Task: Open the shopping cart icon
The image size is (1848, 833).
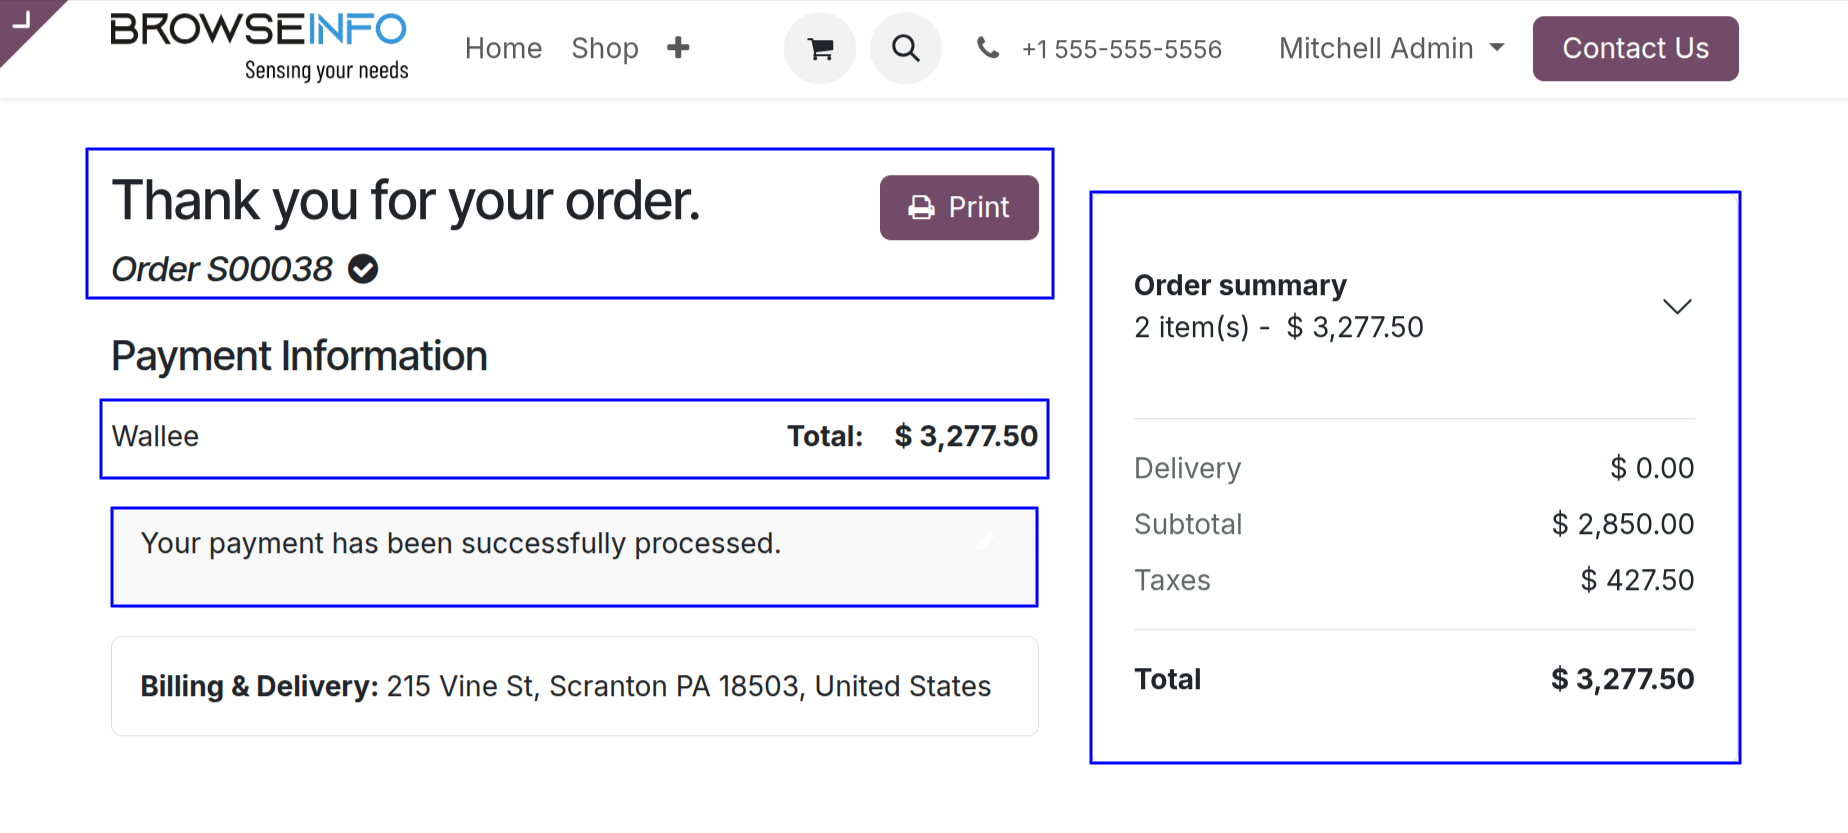Action: pos(820,48)
